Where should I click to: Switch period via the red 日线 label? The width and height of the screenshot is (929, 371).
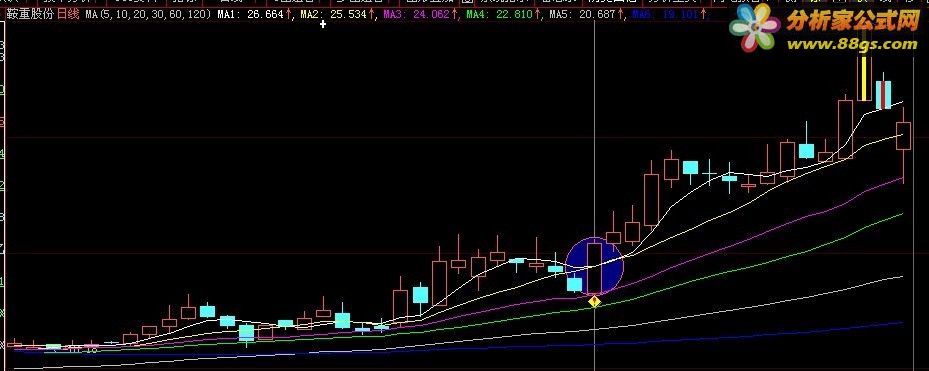coord(67,13)
